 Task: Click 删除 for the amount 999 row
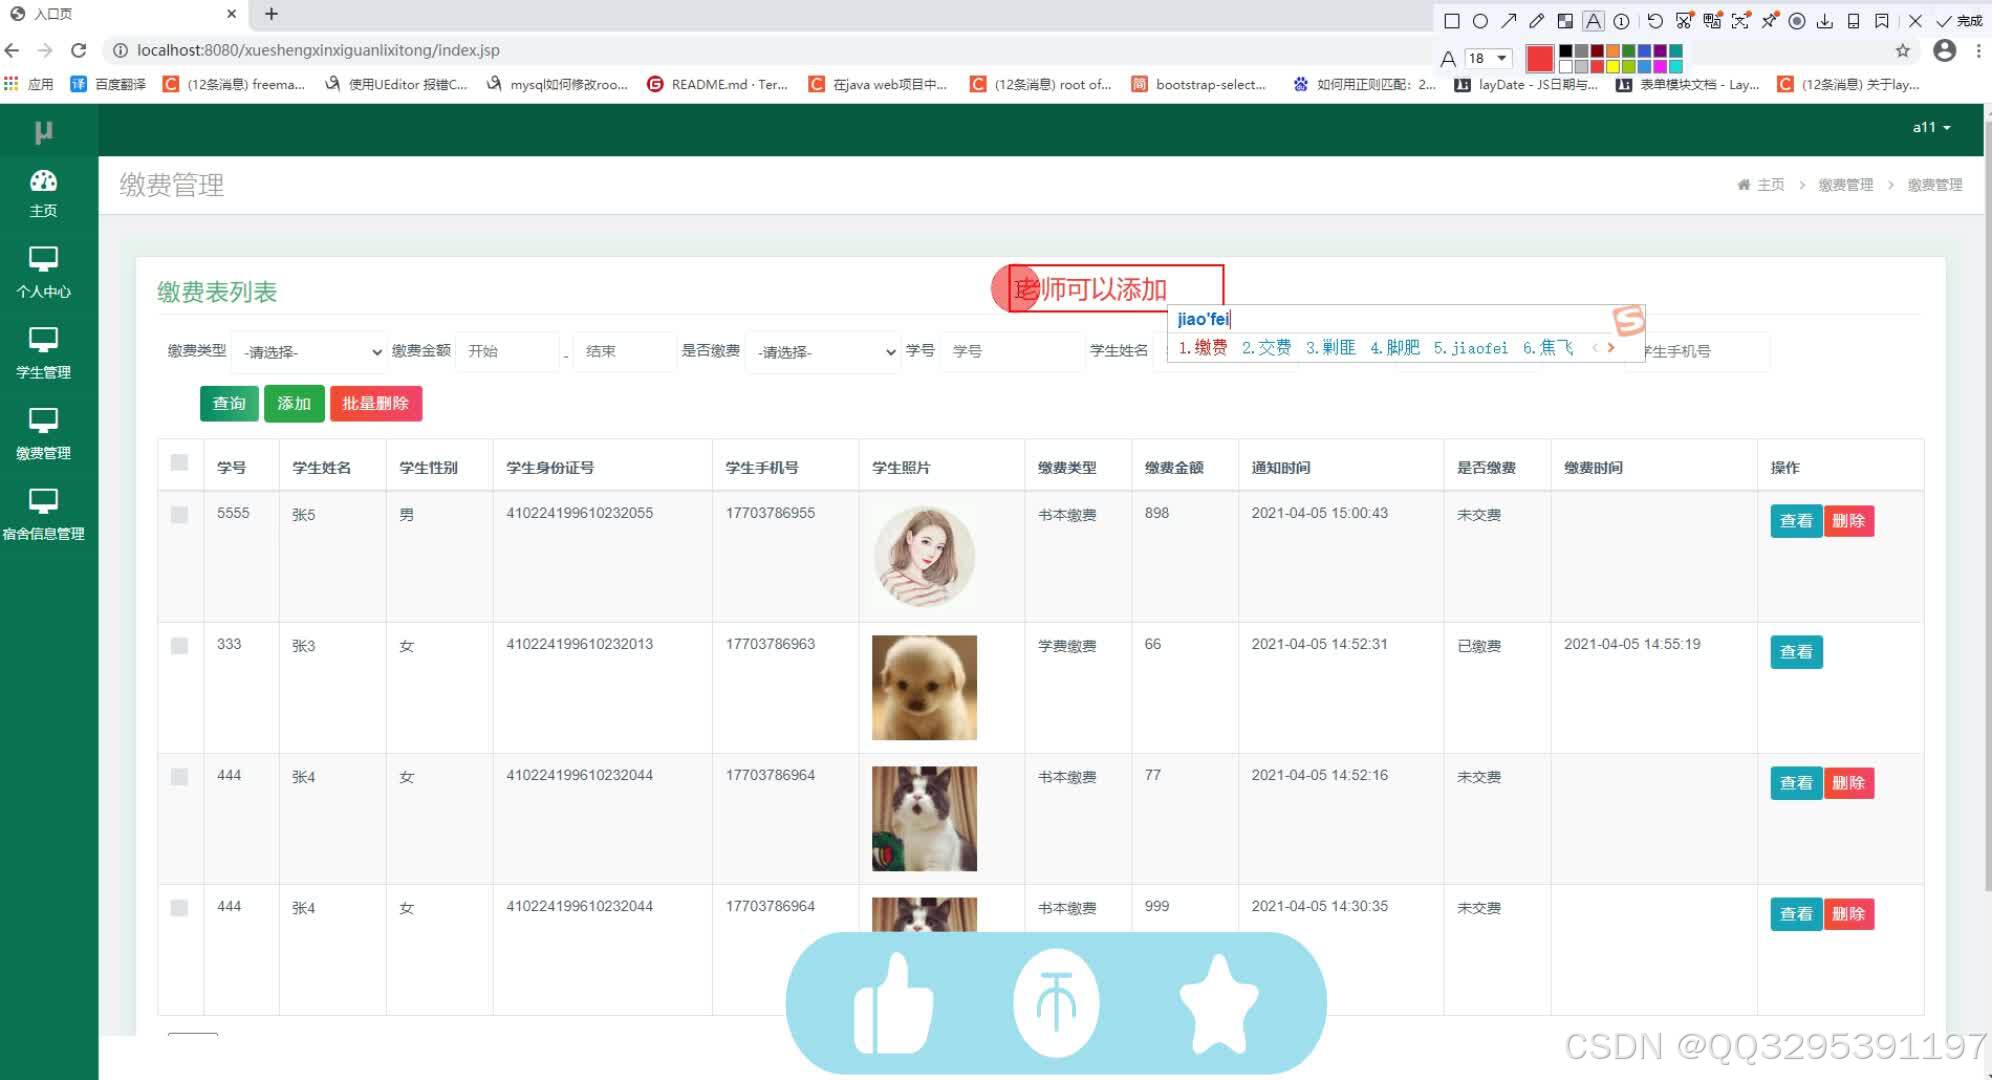click(1848, 913)
